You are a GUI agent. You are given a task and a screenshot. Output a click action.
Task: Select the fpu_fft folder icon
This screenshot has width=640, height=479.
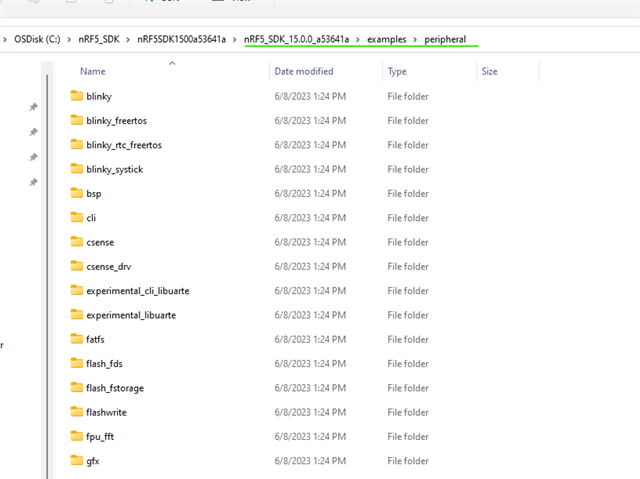(76, 436)
